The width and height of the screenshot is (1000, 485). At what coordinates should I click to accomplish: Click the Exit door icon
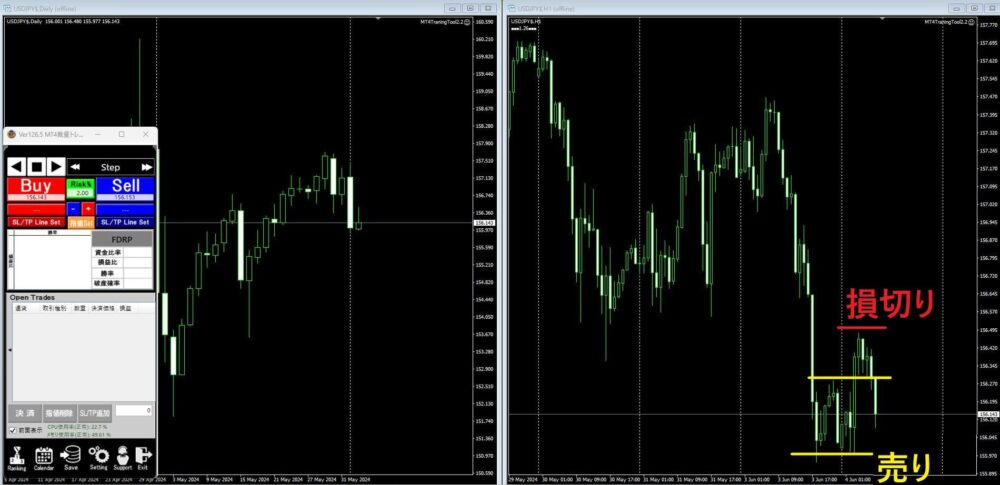(143, 459)
